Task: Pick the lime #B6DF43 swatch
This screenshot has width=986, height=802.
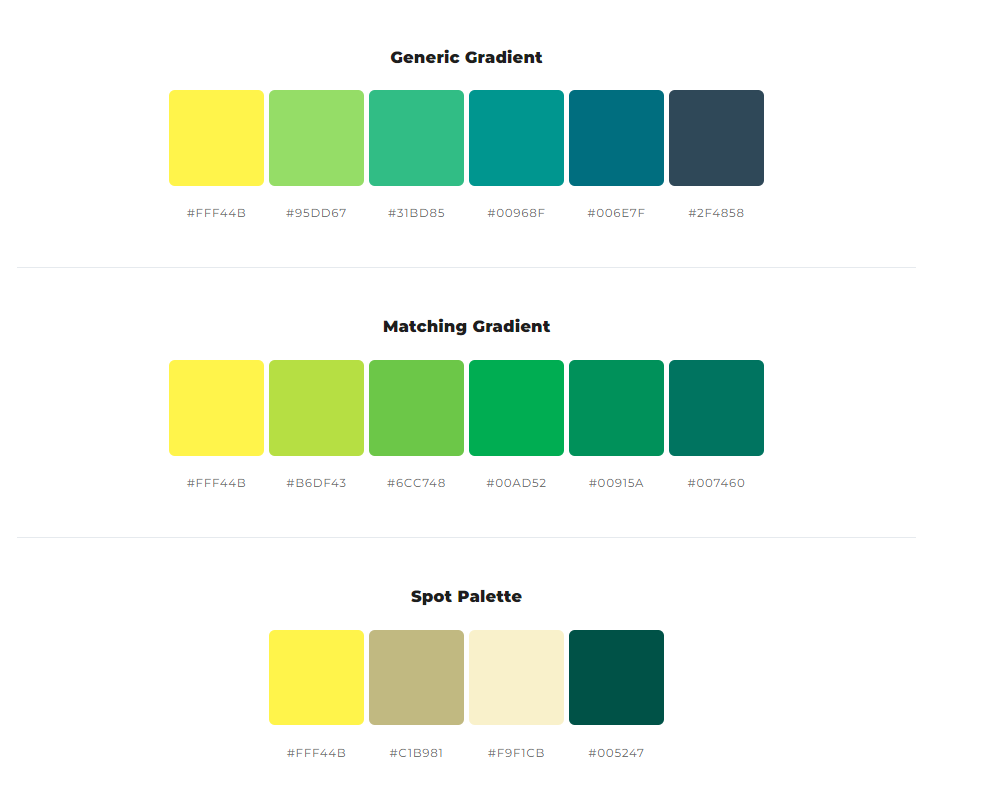Action: click(316, 408)
